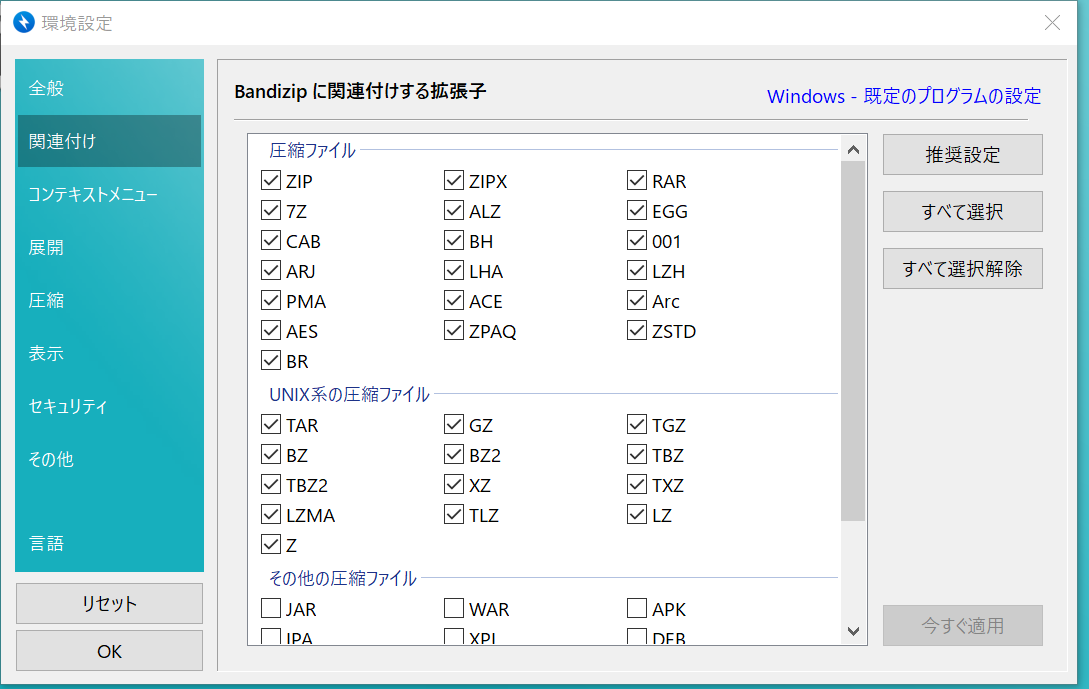Enable the APK checkbox
The image size is (1089, 689).
pos(637,608)
